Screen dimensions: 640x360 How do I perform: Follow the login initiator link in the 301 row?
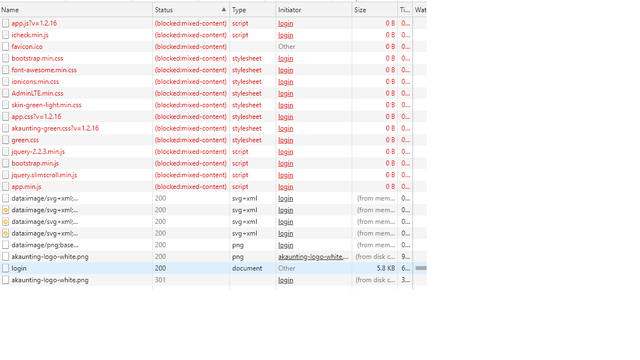click(x=286, y=280)
